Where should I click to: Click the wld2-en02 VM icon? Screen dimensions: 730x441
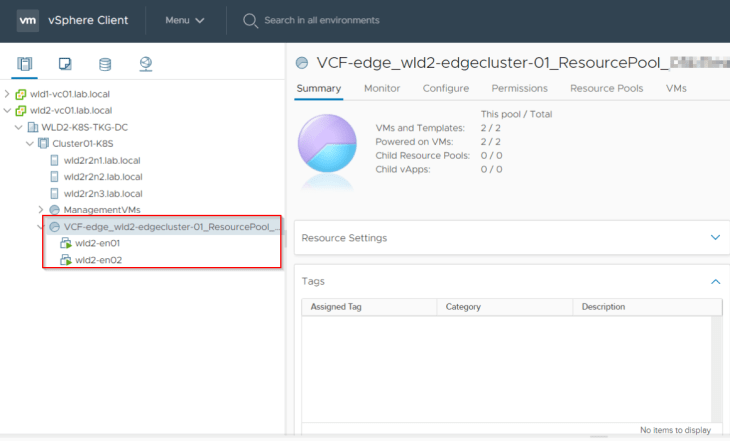[x=66, y=260]
